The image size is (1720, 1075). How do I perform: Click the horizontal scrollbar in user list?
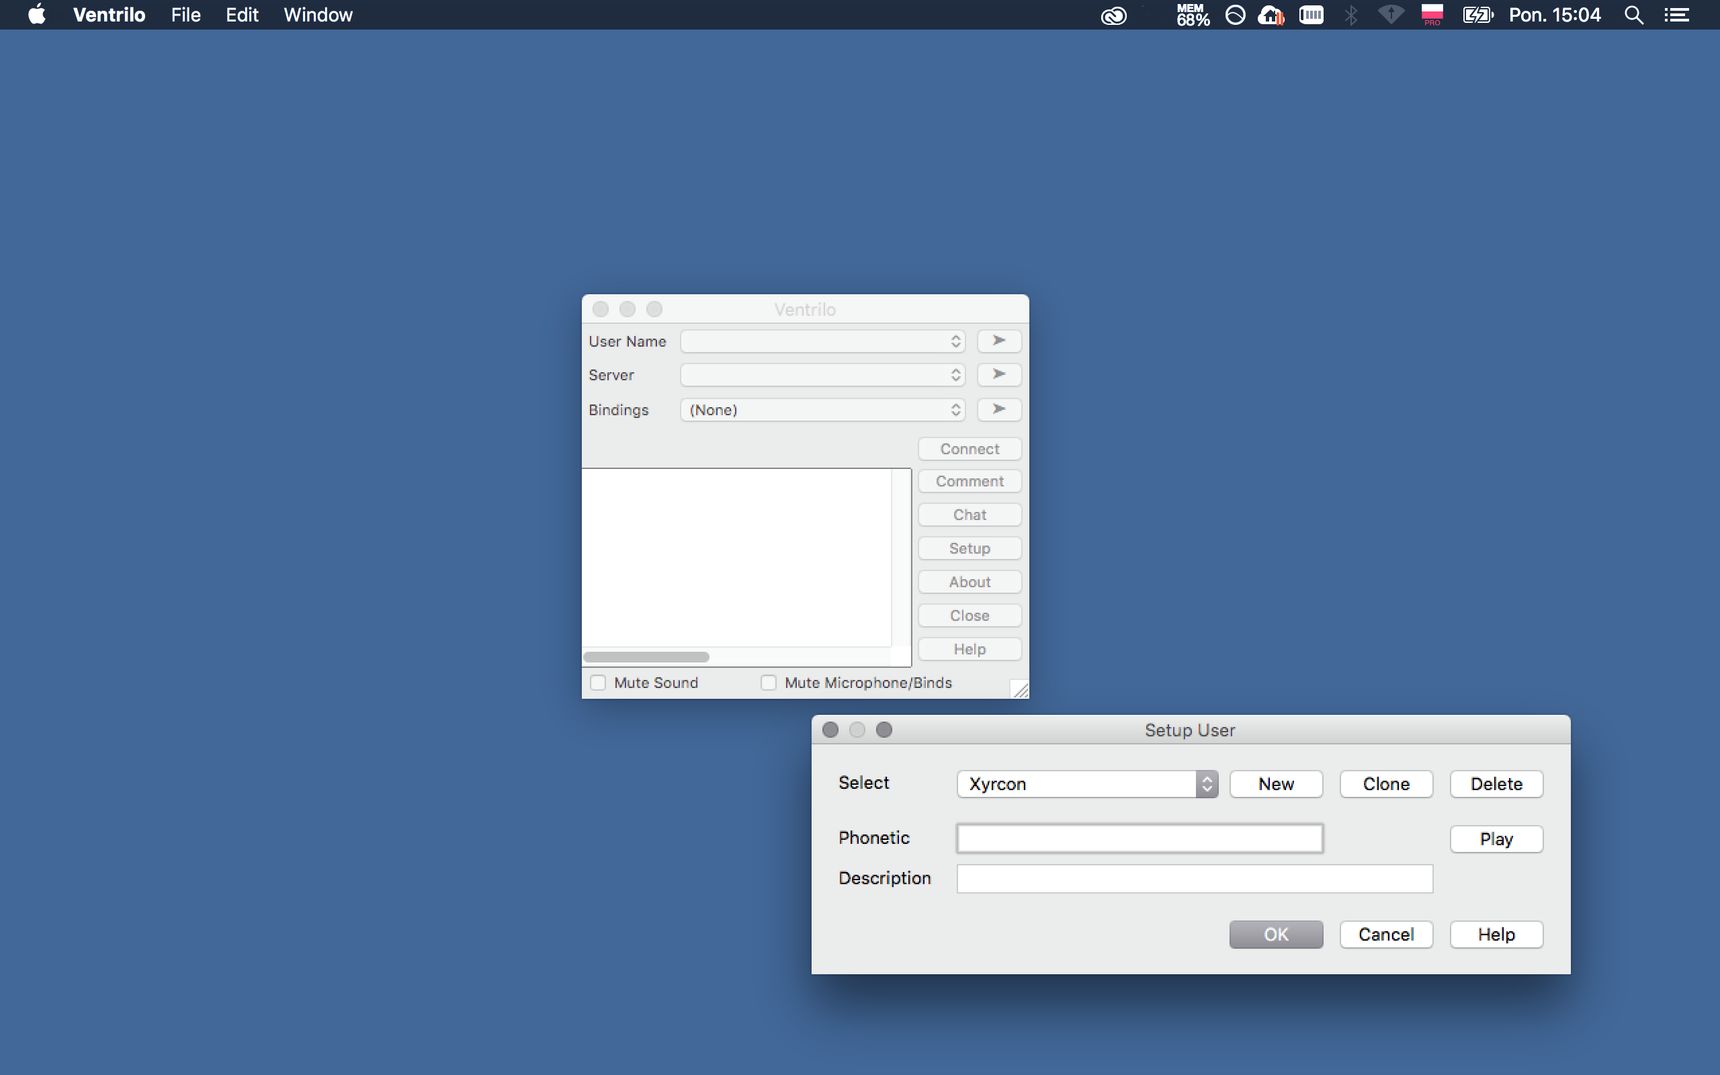[x=646, y=657]
